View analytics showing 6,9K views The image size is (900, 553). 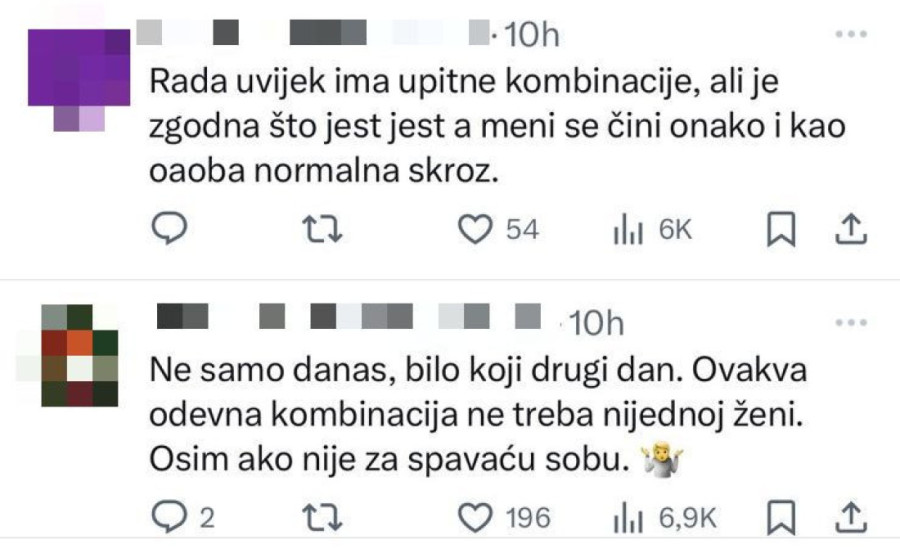(626, 517)
